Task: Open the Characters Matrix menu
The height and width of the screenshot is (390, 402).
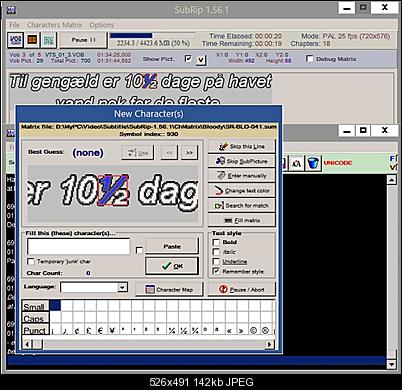Action: coord(55,25)
